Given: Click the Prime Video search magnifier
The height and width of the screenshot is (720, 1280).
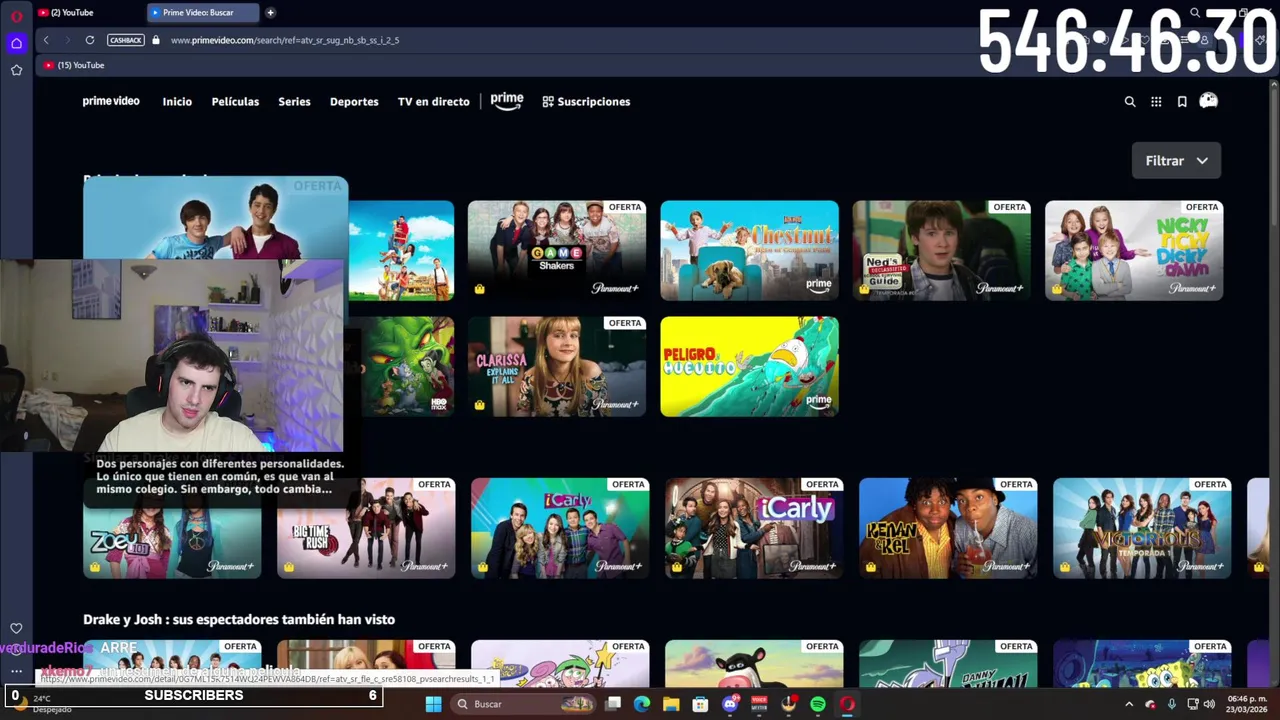Looking at the screenshot, I should click(1130, 101).
